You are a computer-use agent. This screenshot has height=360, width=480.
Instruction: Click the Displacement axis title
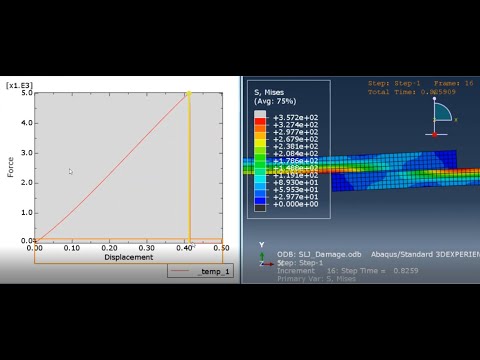click(x=129, y=257)
